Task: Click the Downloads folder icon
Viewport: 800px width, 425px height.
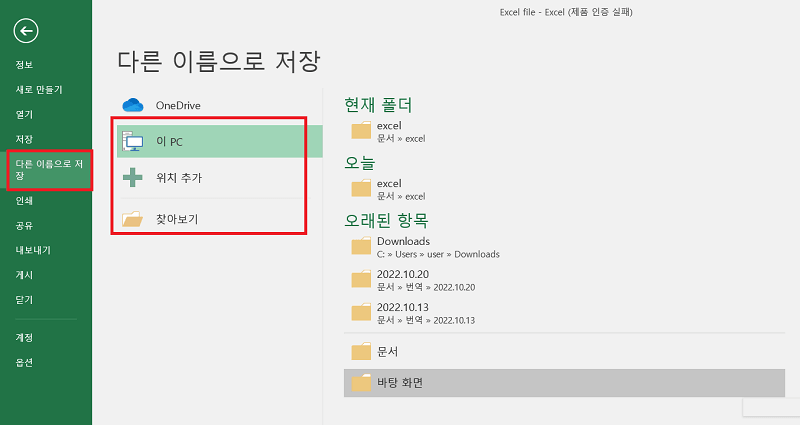Action: [x=361, y=246]
